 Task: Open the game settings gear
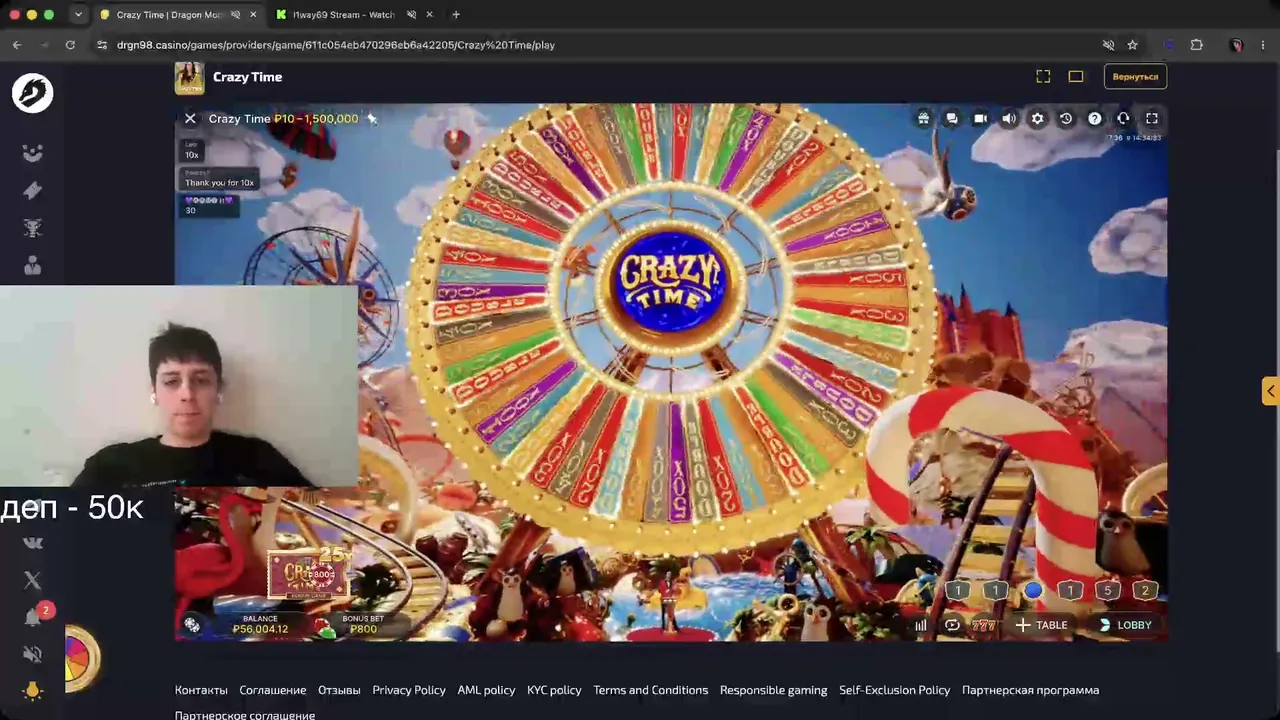[x=1037, y=119]
